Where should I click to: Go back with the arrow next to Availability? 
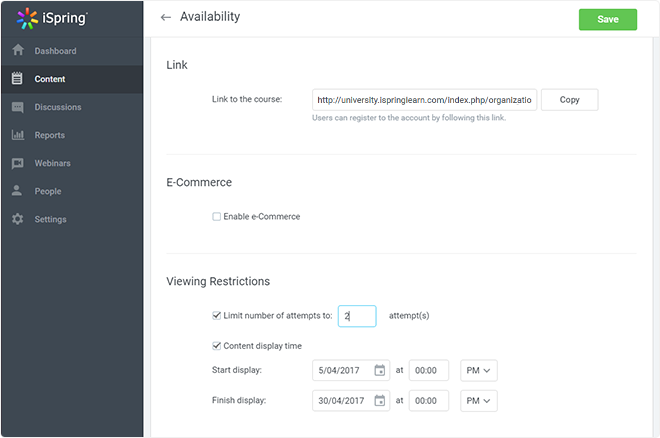[166, 17]
